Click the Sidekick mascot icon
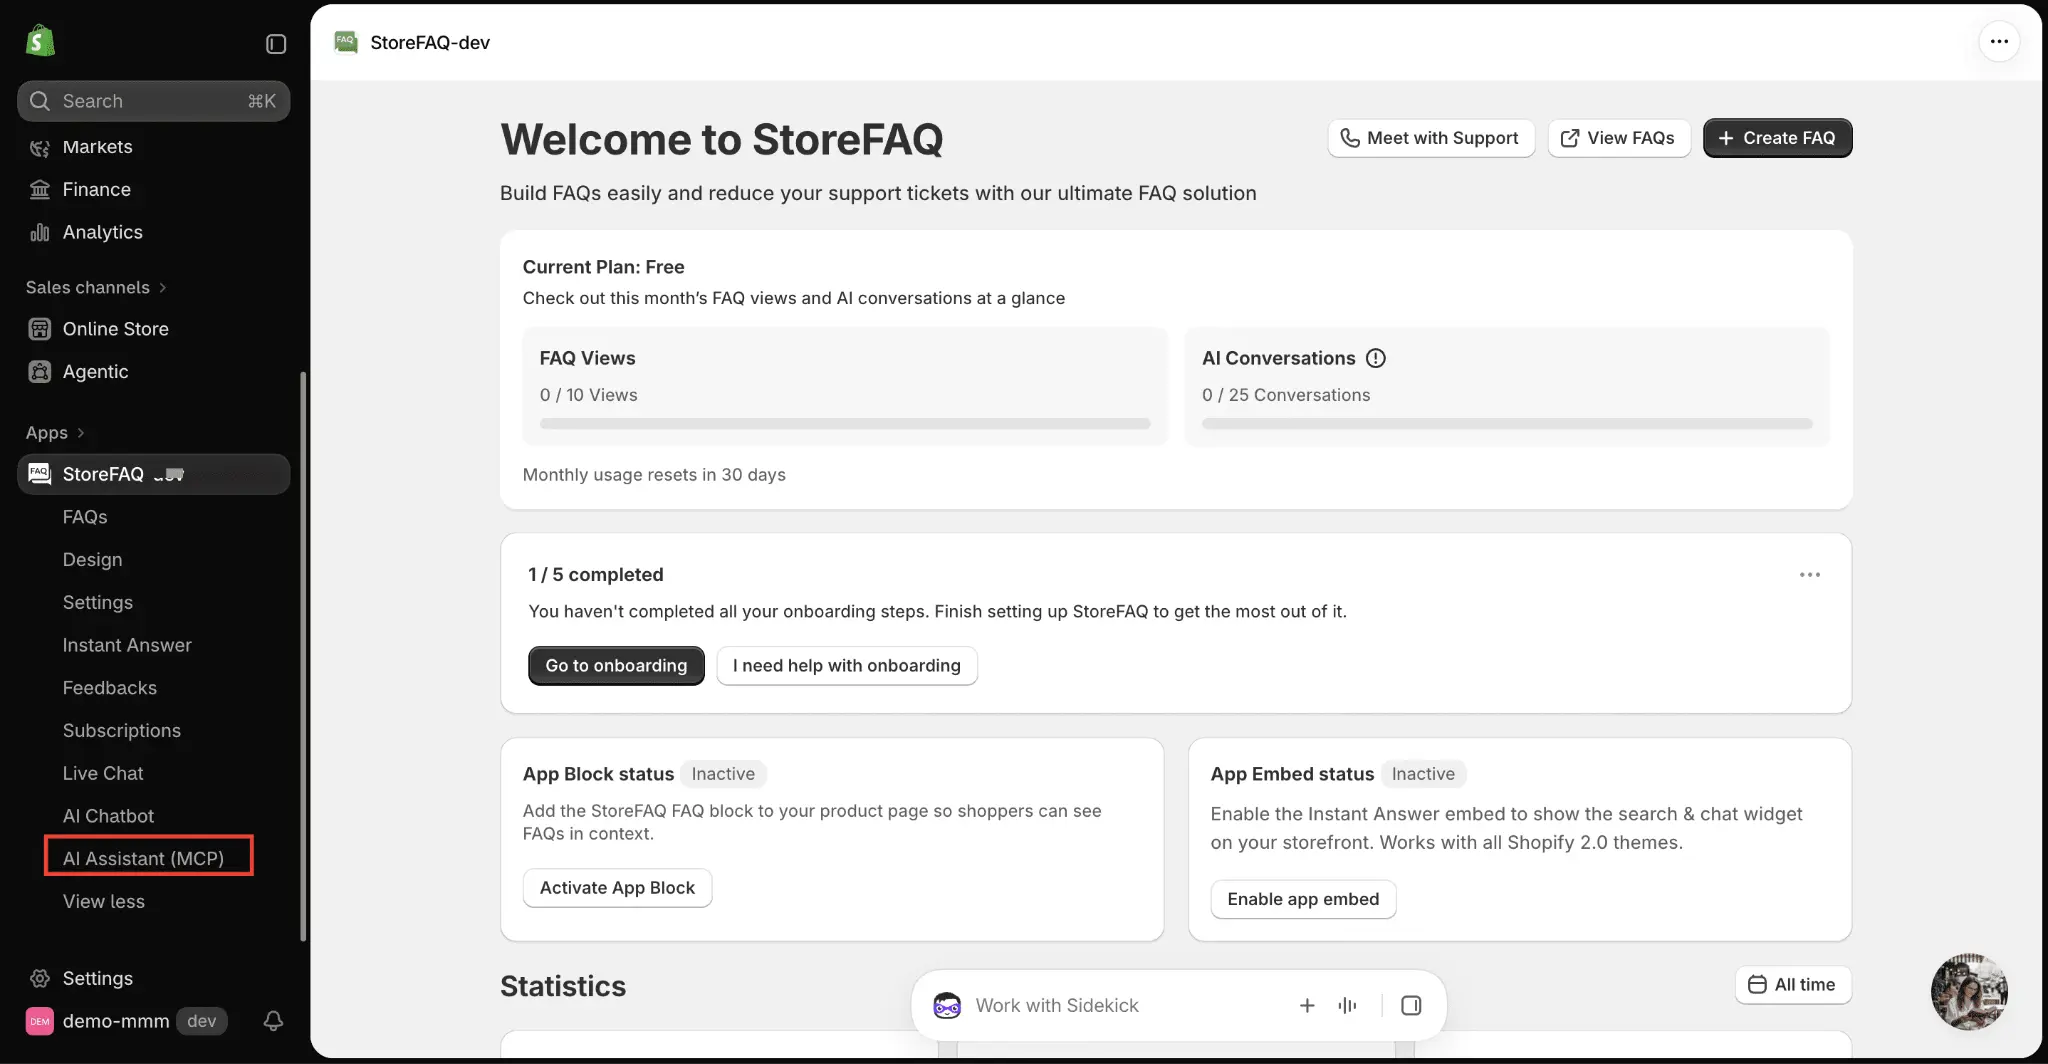Image resolution: width=2048 pixels, height=1064 pixels. point(947,1005)
